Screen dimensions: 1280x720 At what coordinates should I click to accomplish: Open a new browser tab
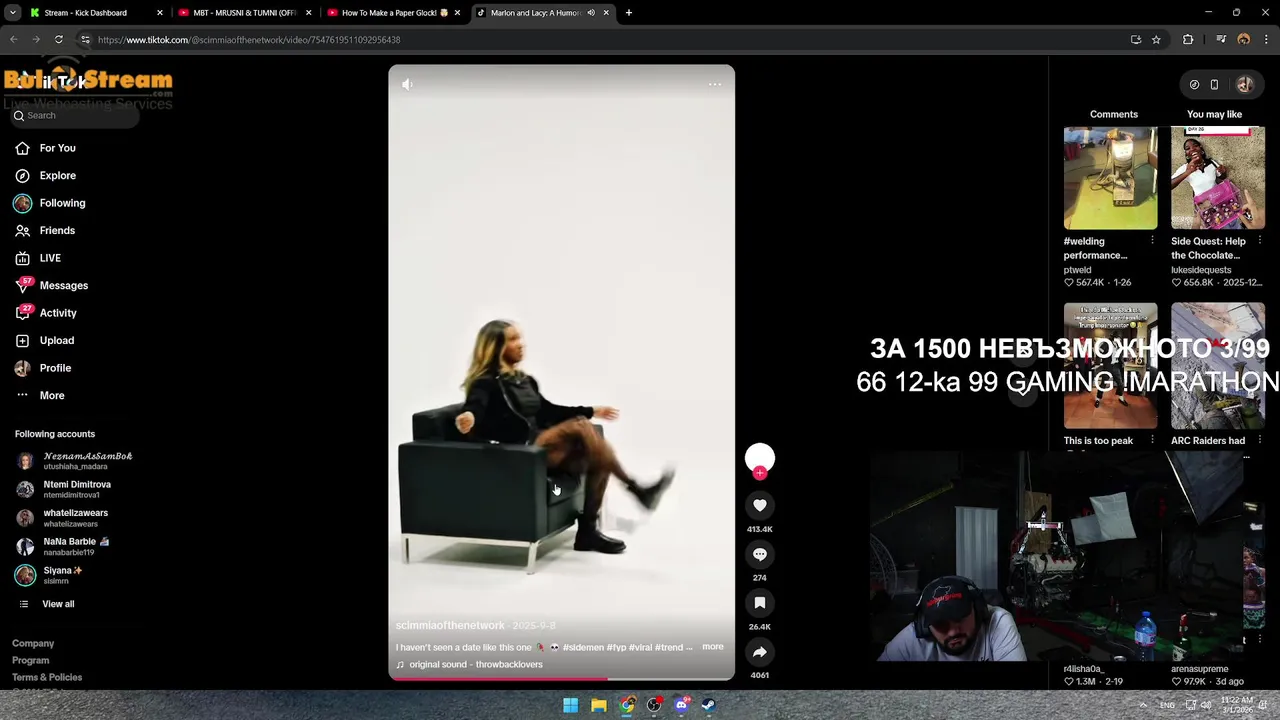click(x=628, y=13)
